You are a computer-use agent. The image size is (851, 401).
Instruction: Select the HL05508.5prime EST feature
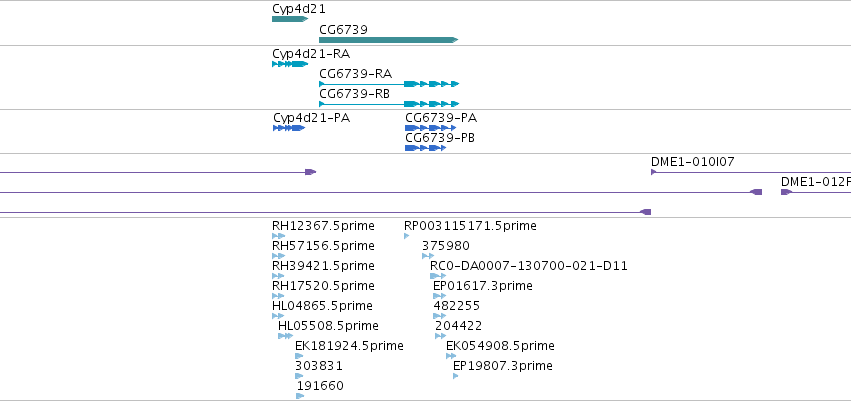click(x=285, y=336)
